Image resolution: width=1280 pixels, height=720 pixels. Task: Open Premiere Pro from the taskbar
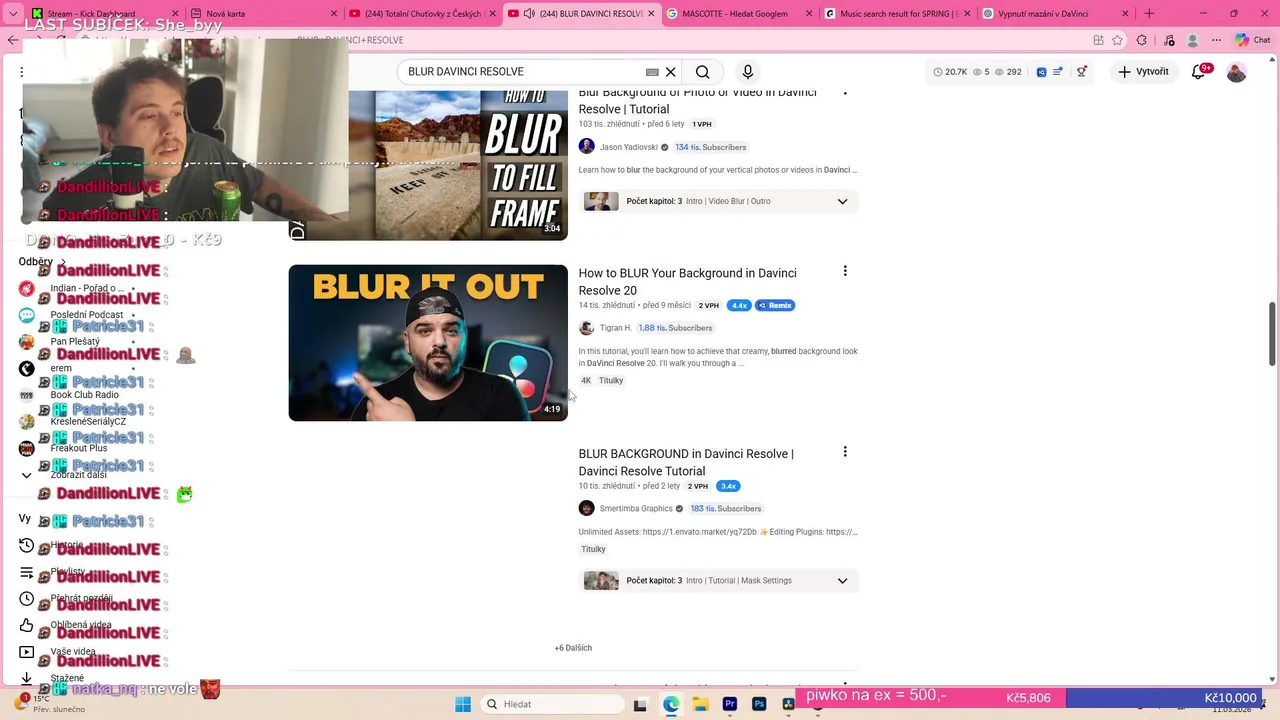tap(730, 704)
